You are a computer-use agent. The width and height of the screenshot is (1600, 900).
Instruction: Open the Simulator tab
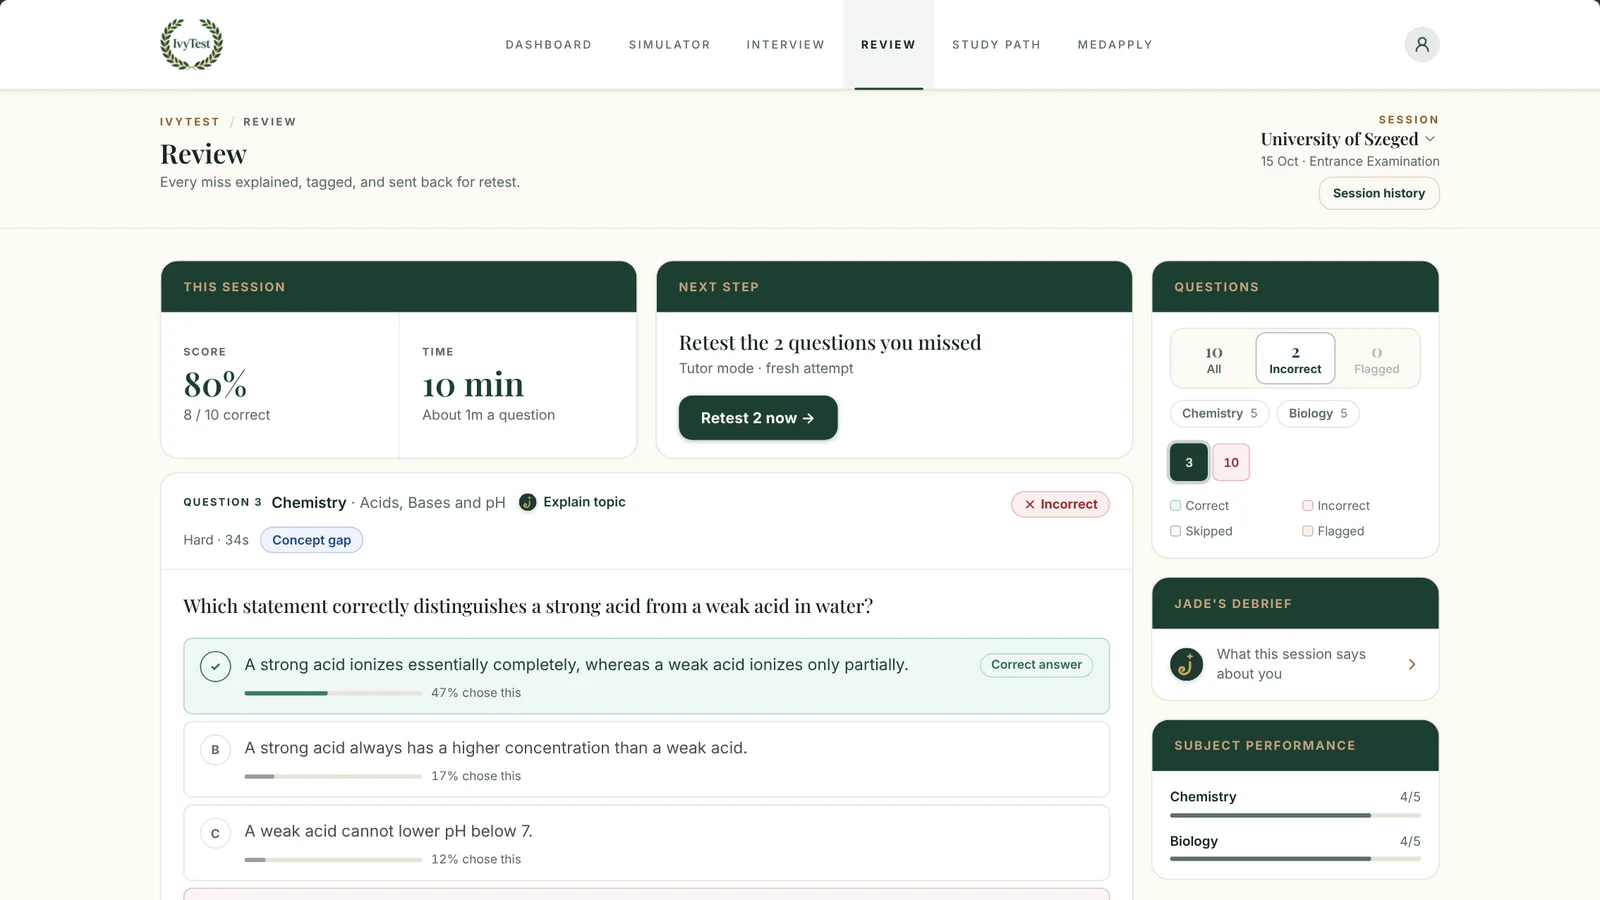[669, 45]
